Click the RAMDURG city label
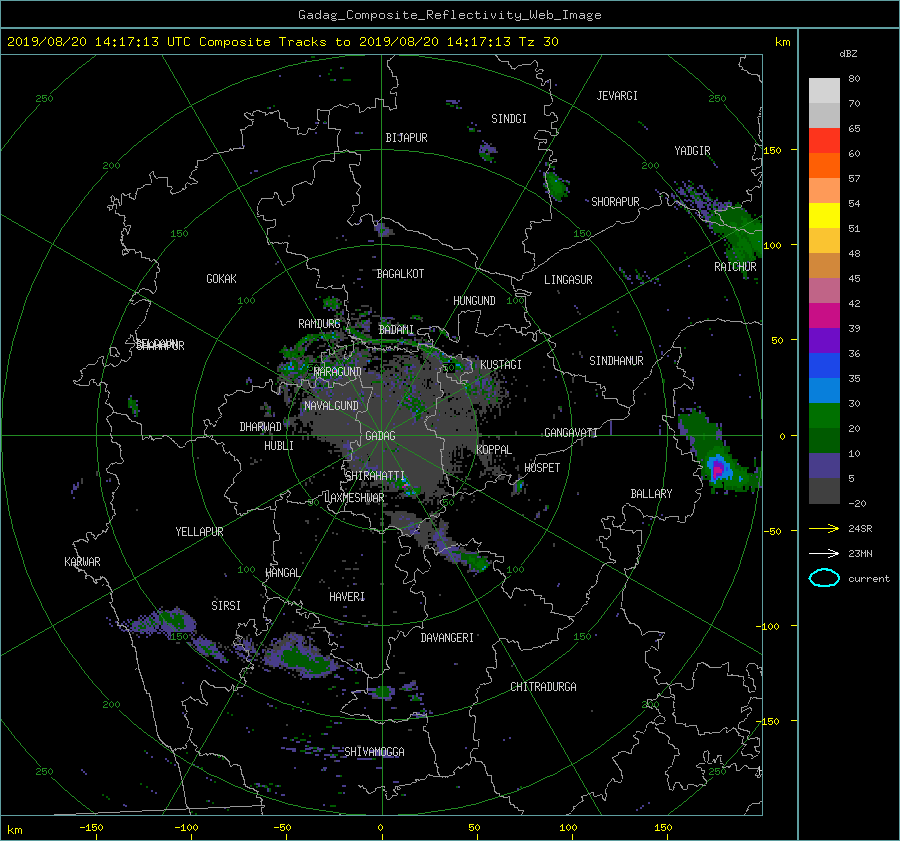The width and height of the screenshot is (900, 841). coord(319,324)
